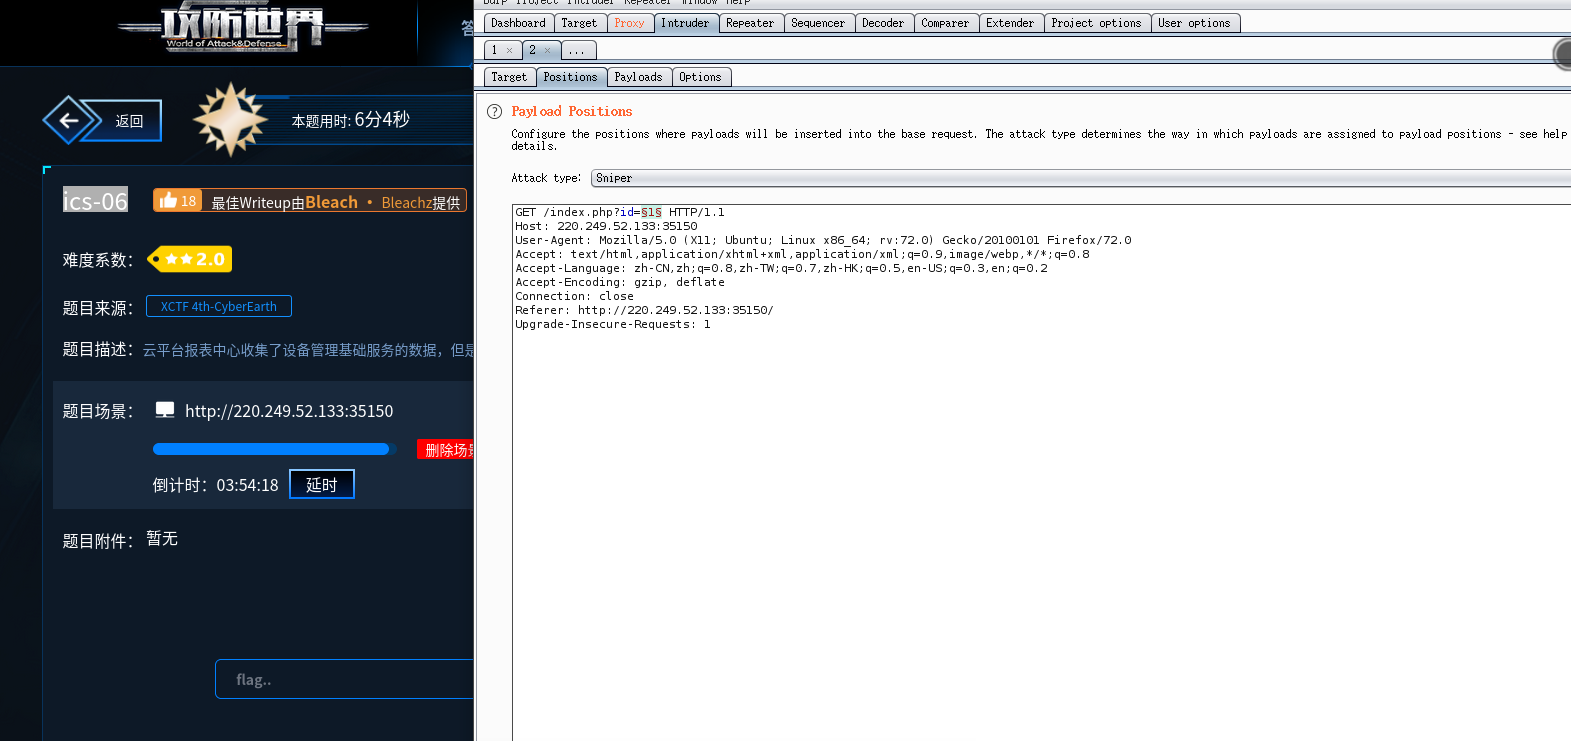
Task: Click the 题目描述 description text
Action: [x=308, y=349]
